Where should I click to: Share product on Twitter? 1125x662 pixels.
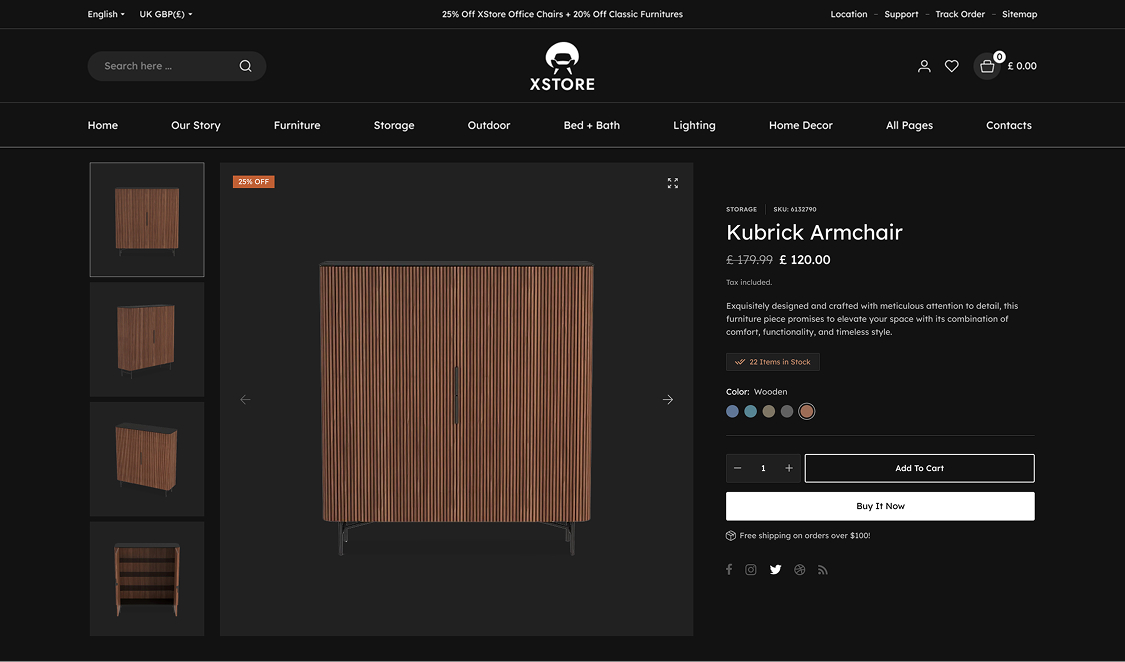775,570
